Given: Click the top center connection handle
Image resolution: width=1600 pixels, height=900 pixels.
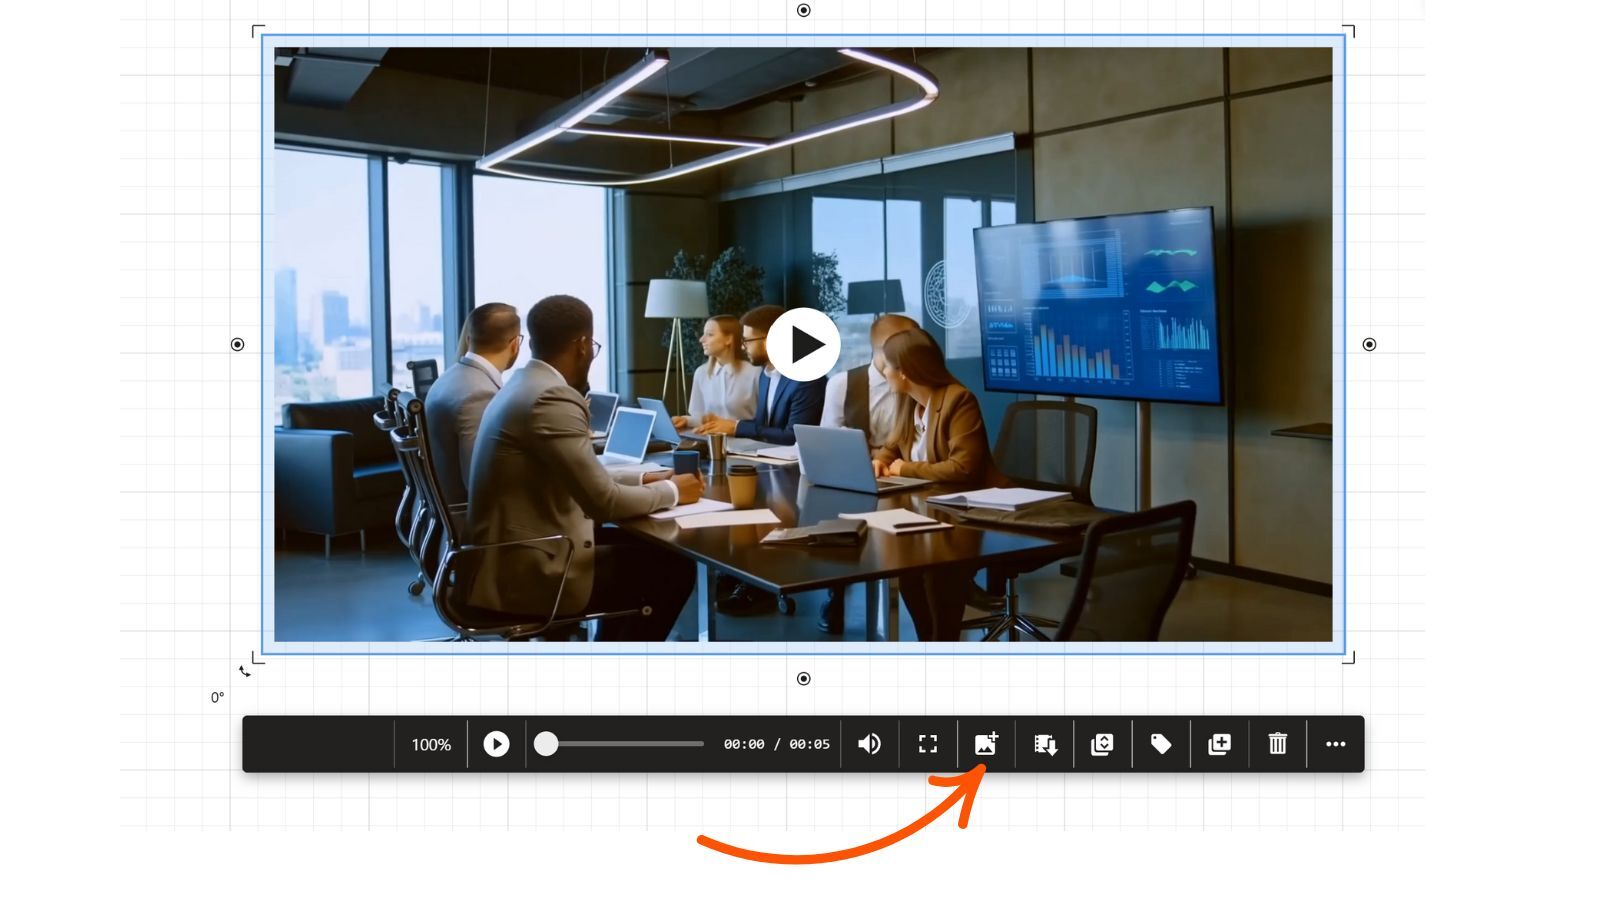Looking at the screenshot, I should pos(803,10).
